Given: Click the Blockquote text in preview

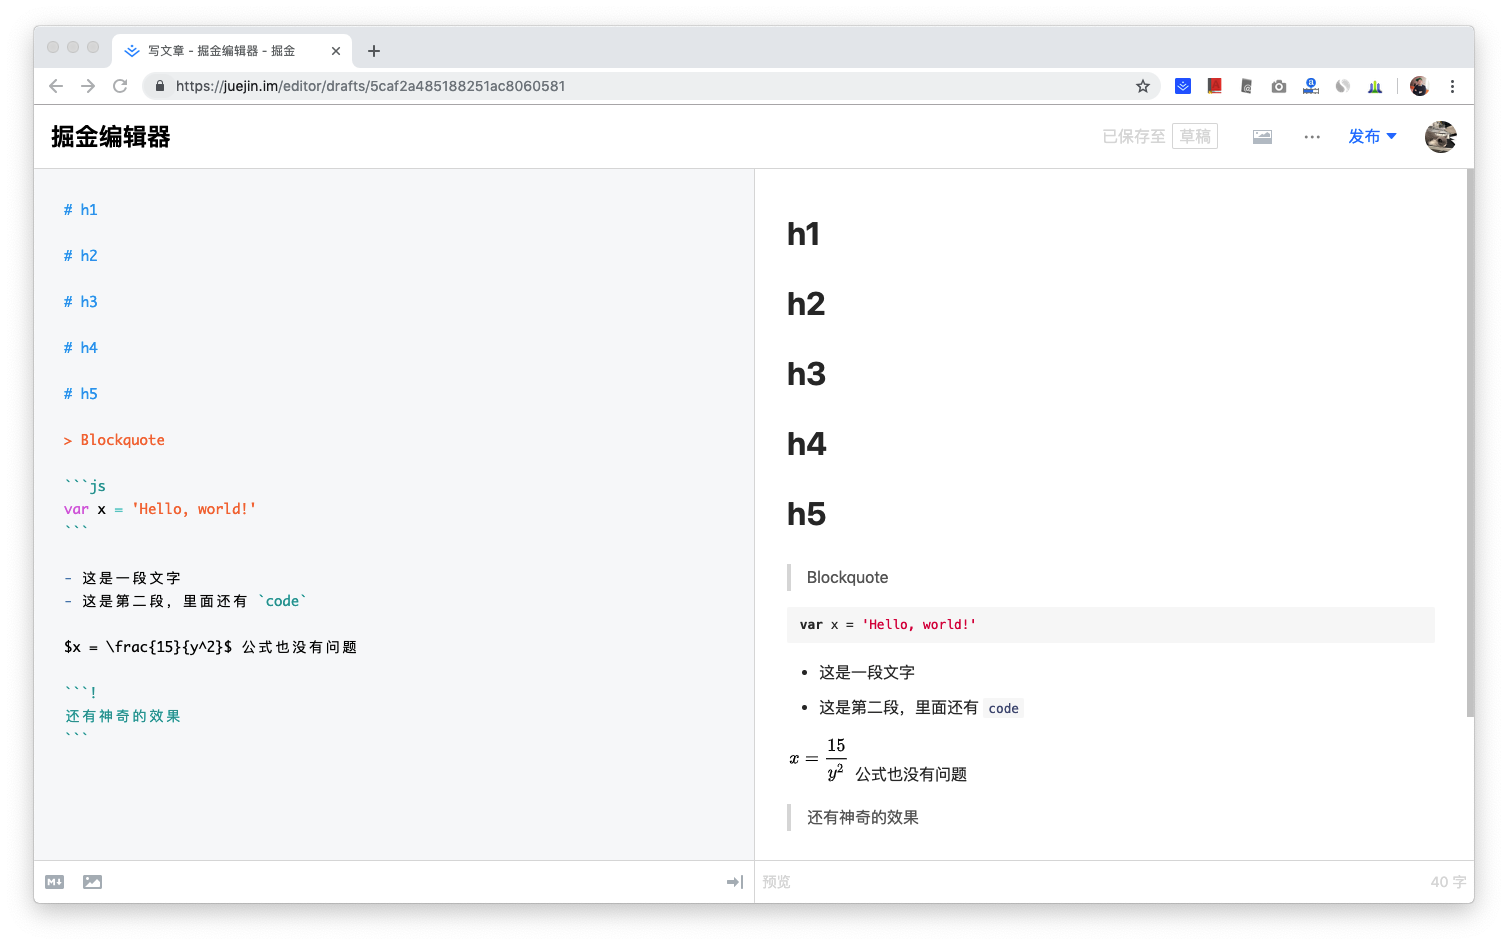Looking at the screenshot, I should [847, 577].
